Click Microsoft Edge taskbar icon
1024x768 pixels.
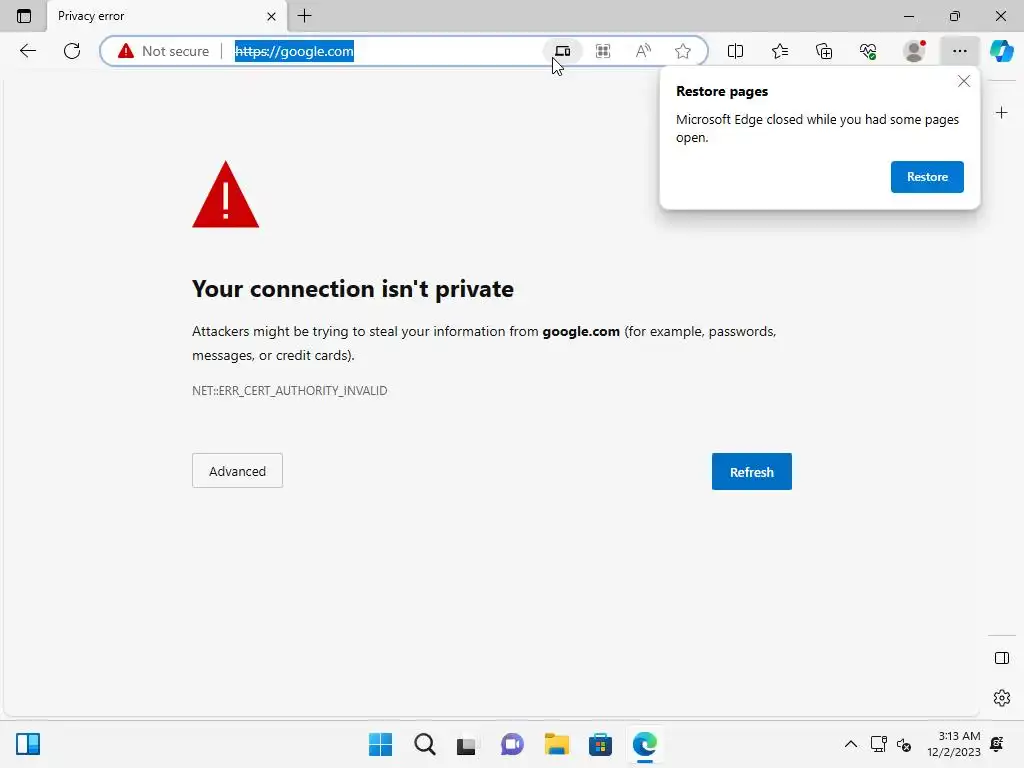pyautogui.click(x=645, y=744)
